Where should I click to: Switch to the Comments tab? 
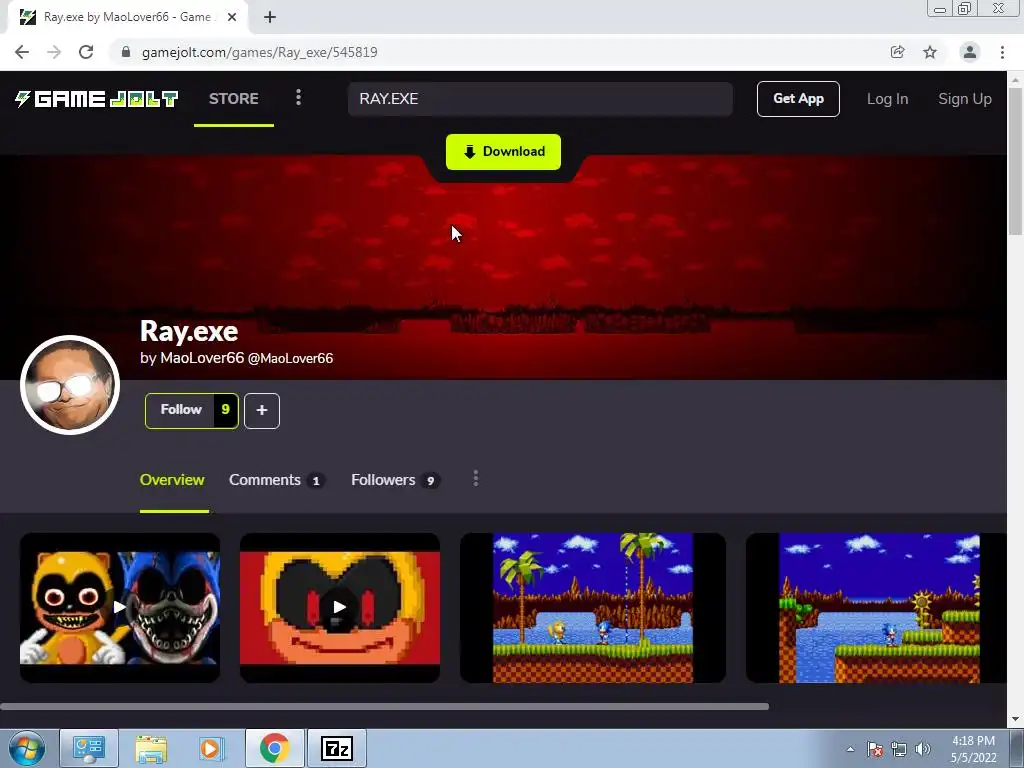[276, 480]
